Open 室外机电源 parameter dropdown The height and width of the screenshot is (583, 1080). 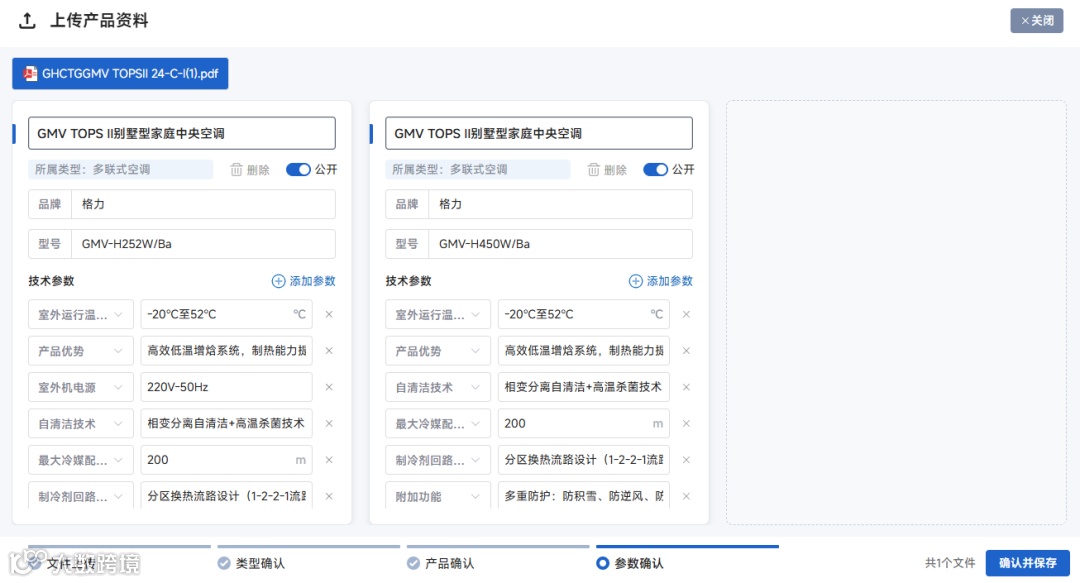click(81, 387)
